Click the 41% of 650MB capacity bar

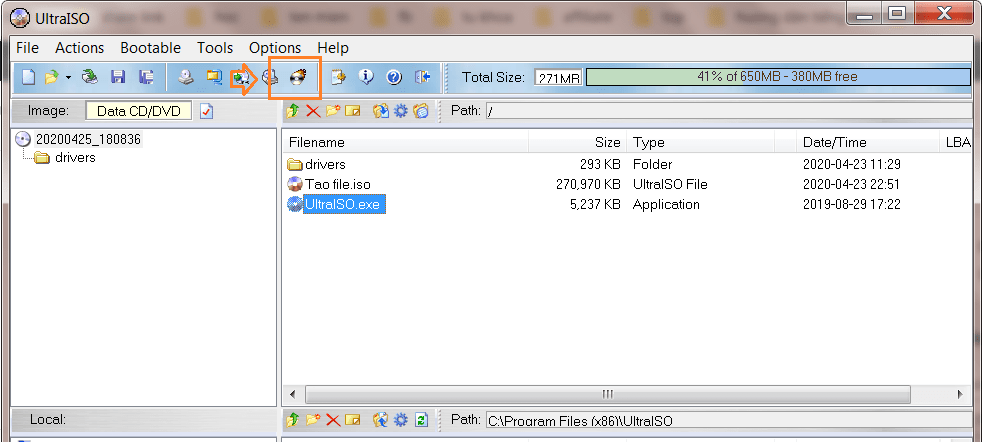coord(777,77)
